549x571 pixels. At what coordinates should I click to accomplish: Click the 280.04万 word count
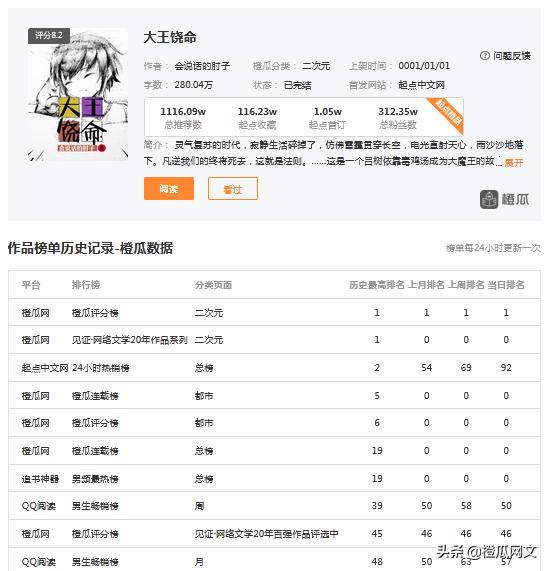point(193,85)
